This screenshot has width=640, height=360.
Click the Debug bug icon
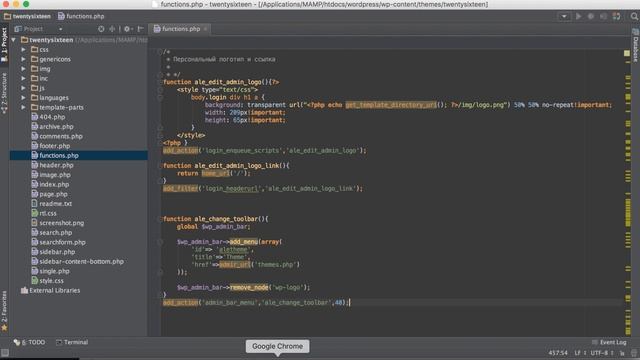point(591,16)
